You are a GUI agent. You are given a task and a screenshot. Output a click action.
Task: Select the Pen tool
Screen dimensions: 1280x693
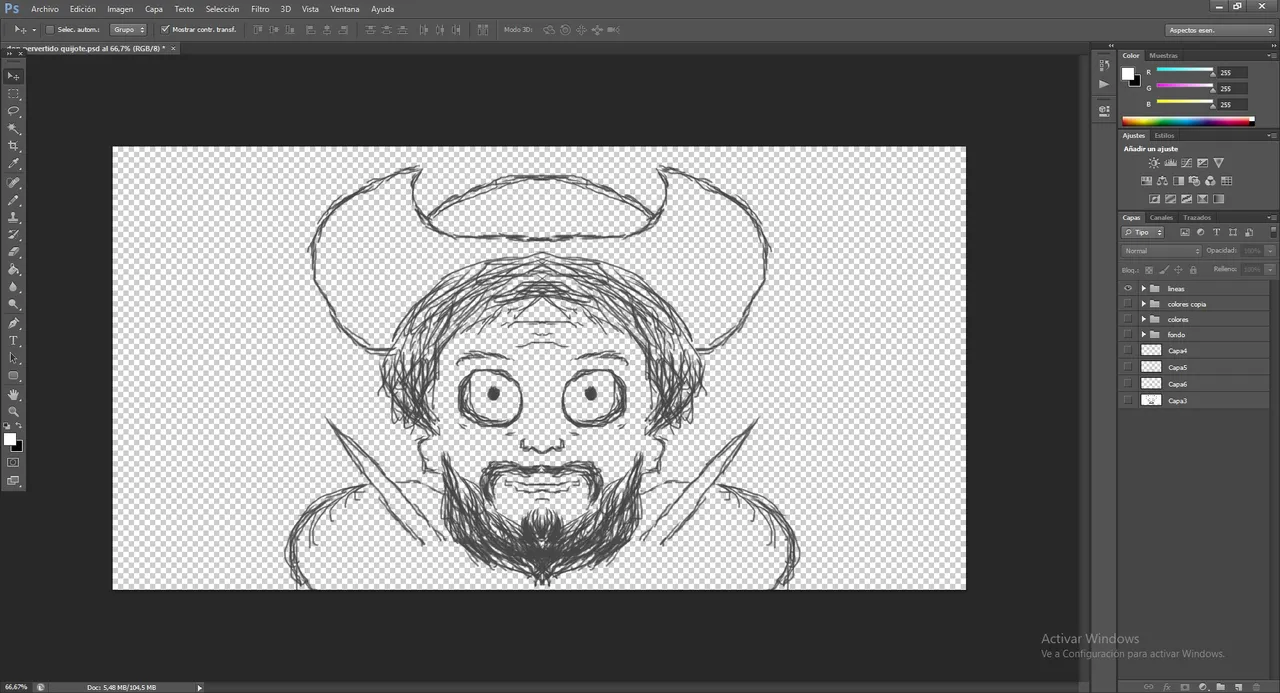[x=14, y=324]
